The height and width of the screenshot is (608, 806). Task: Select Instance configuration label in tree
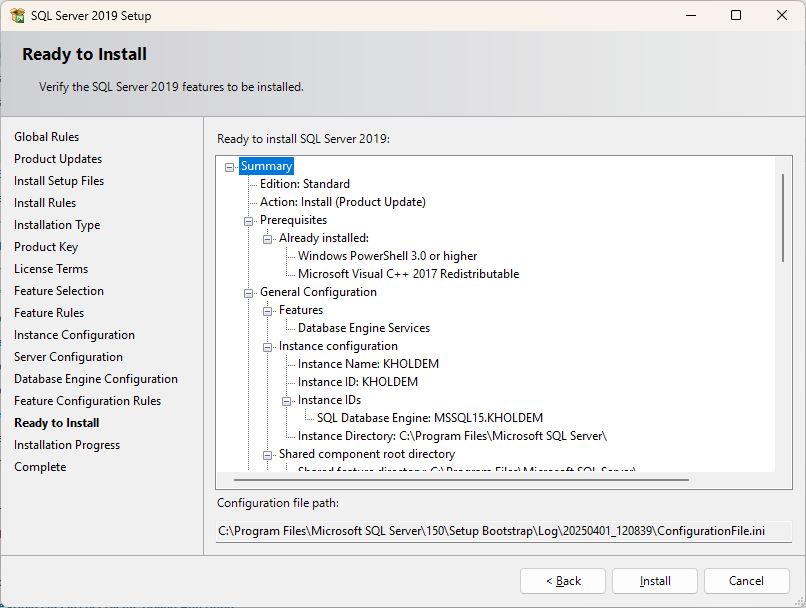(x=338, y=346)
